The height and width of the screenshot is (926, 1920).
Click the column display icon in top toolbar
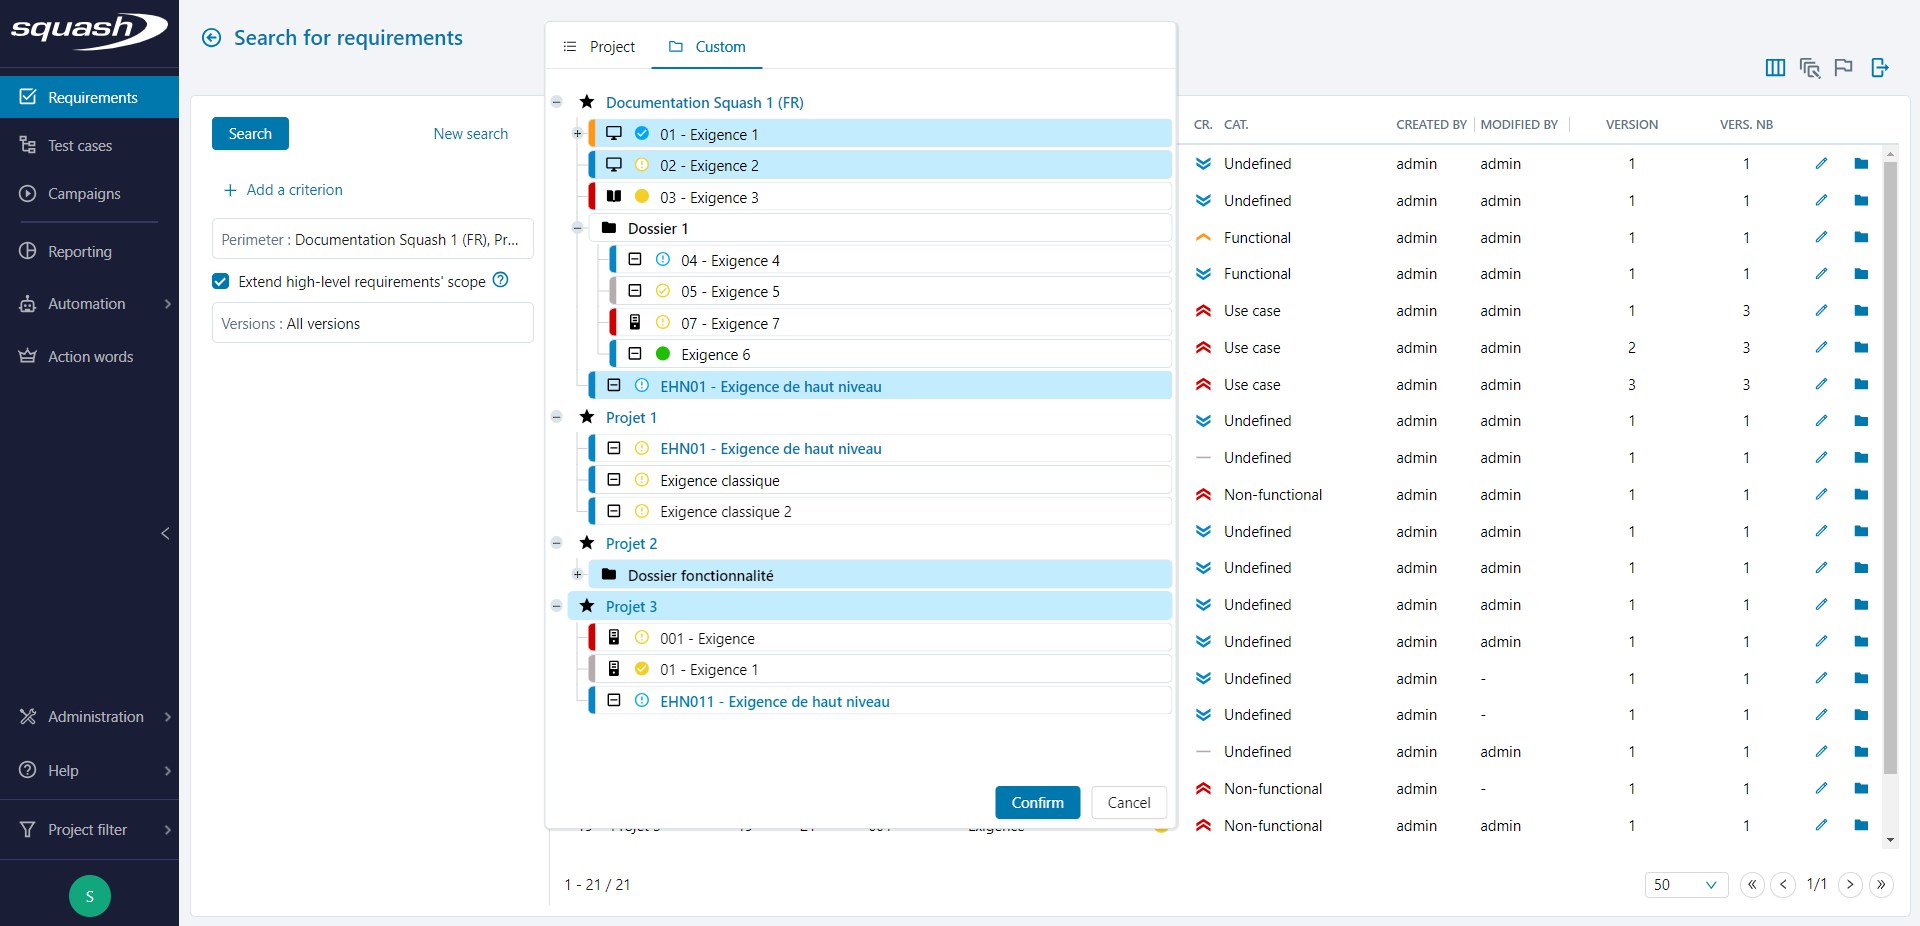coord(1775,68)
